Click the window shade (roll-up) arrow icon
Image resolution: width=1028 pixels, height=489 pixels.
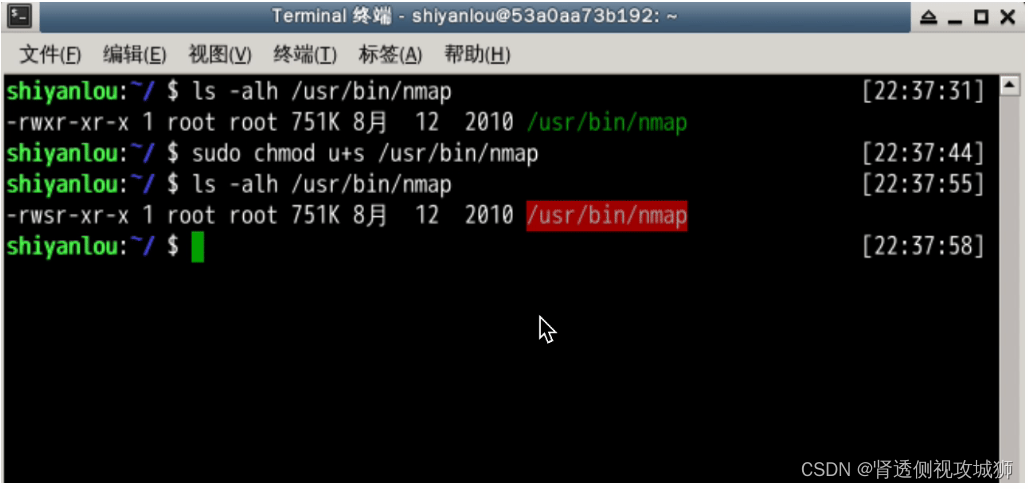[928, 17]
